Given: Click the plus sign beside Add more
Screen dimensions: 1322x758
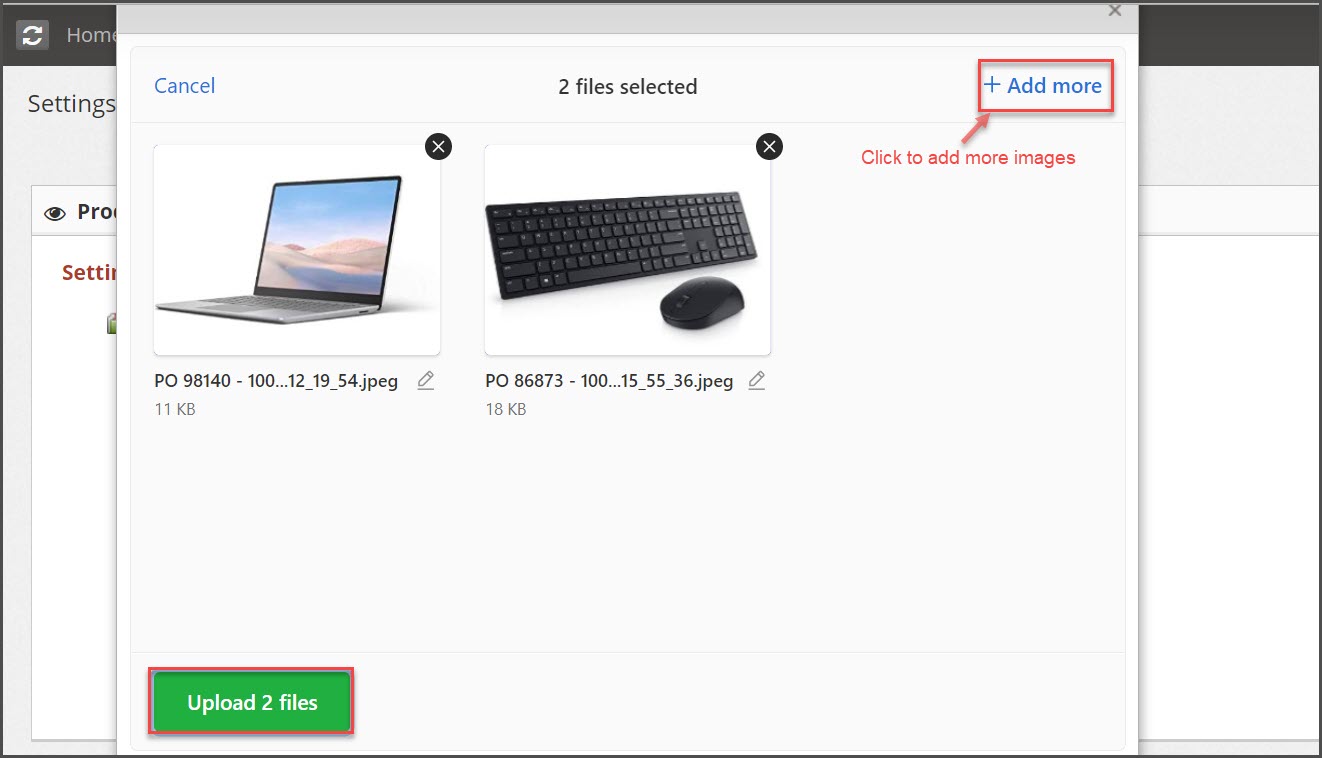Looking at the screenshot, I should [x=992, y=85].
